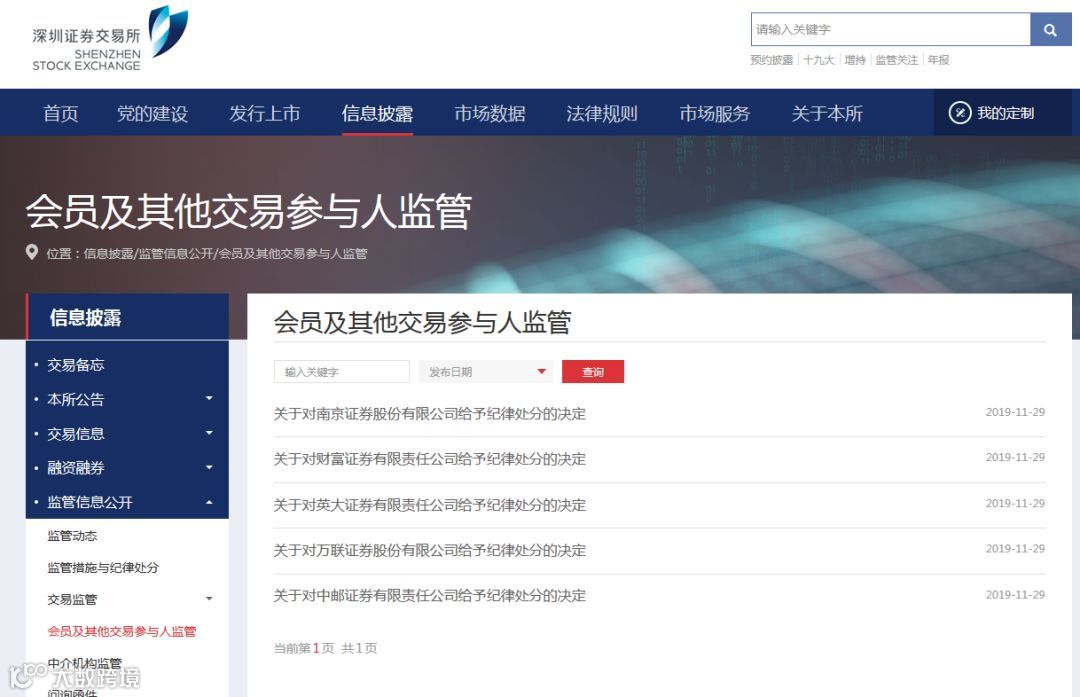The image size is (1080, 697).
Task: Open the 预约披露 hot keyword link
Action: (771, 60)
